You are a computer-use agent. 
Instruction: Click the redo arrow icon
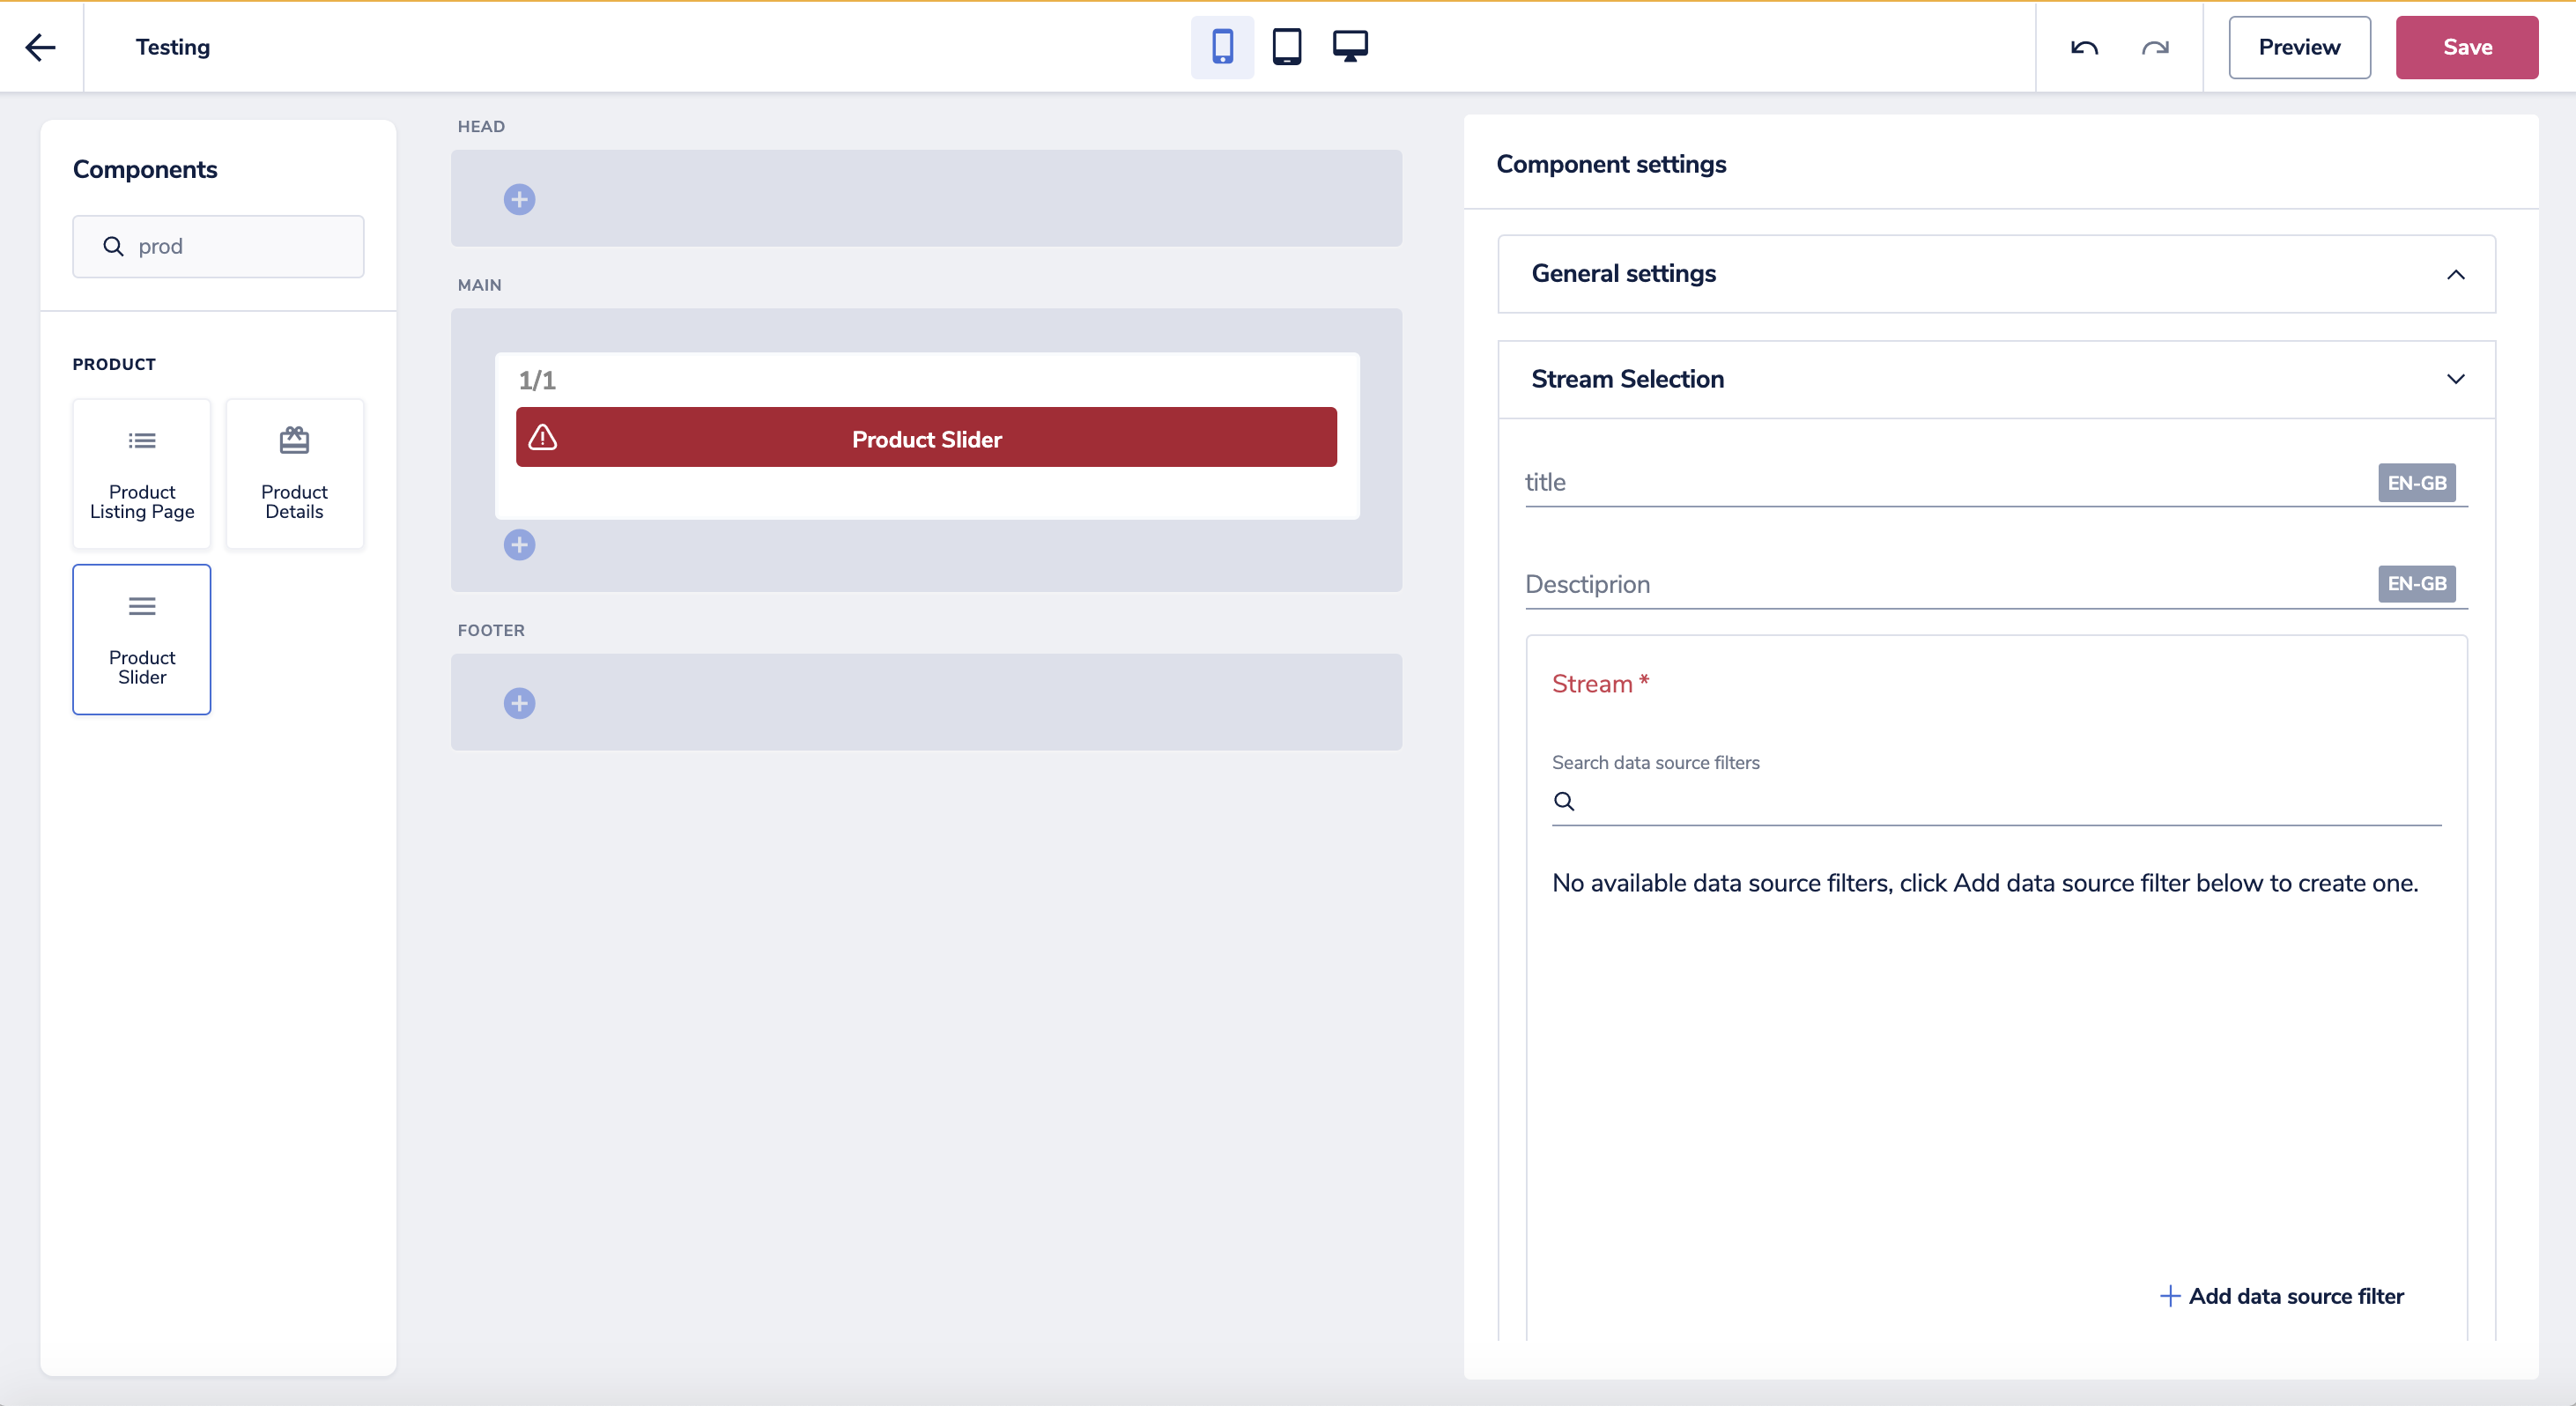[x=2155, y=47]
